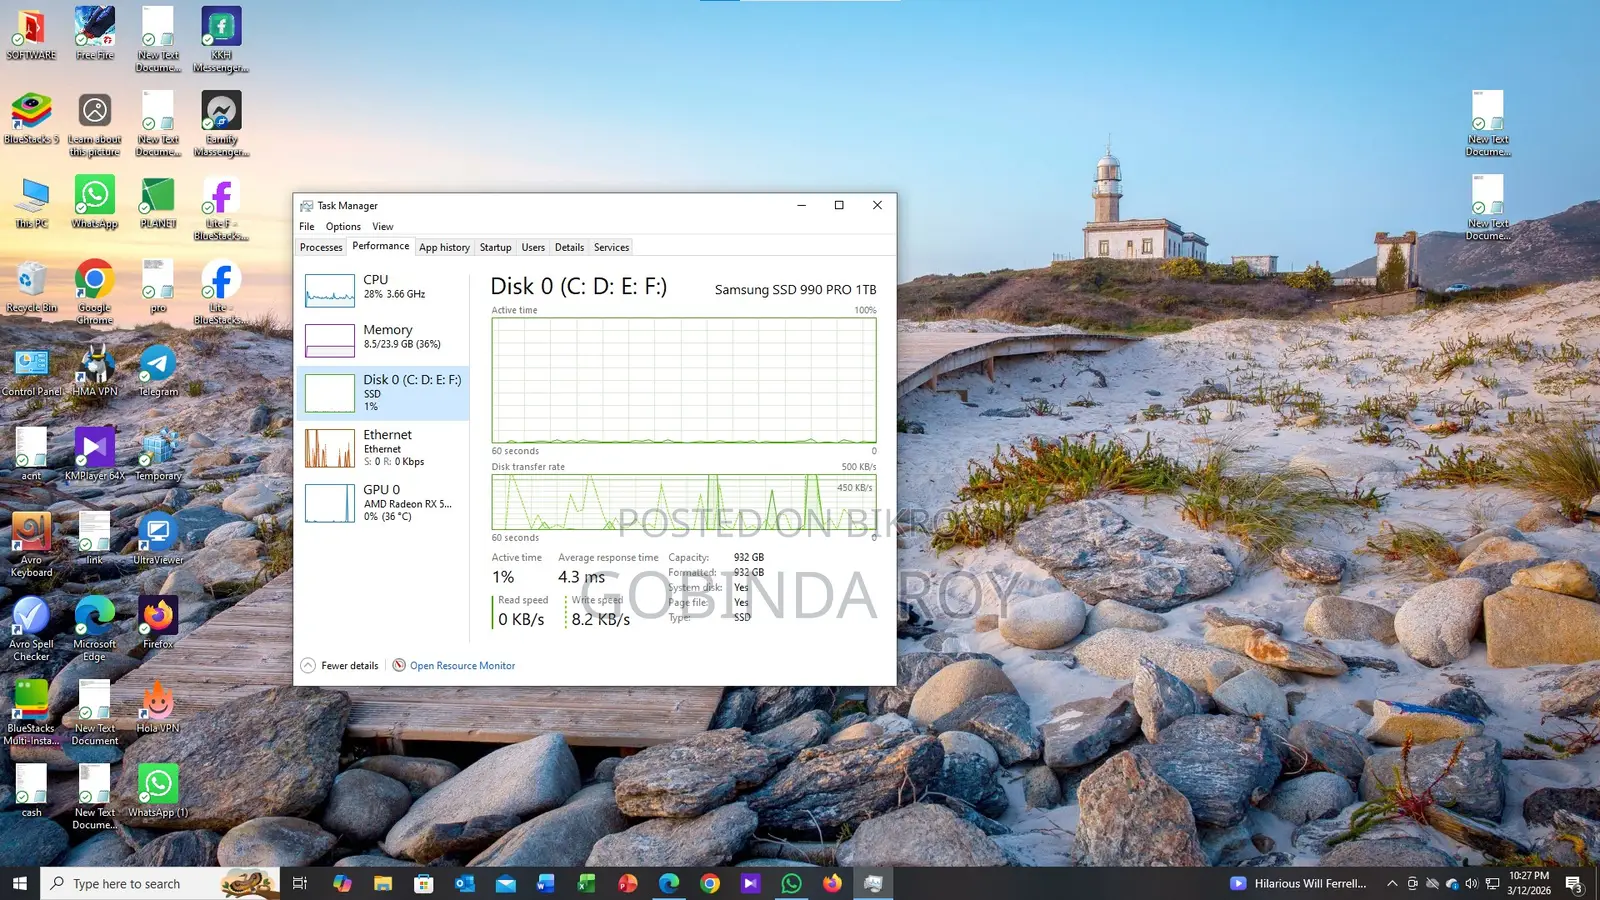
Task: Select the Avro Keyboard desktop icon
Action: 31,544
